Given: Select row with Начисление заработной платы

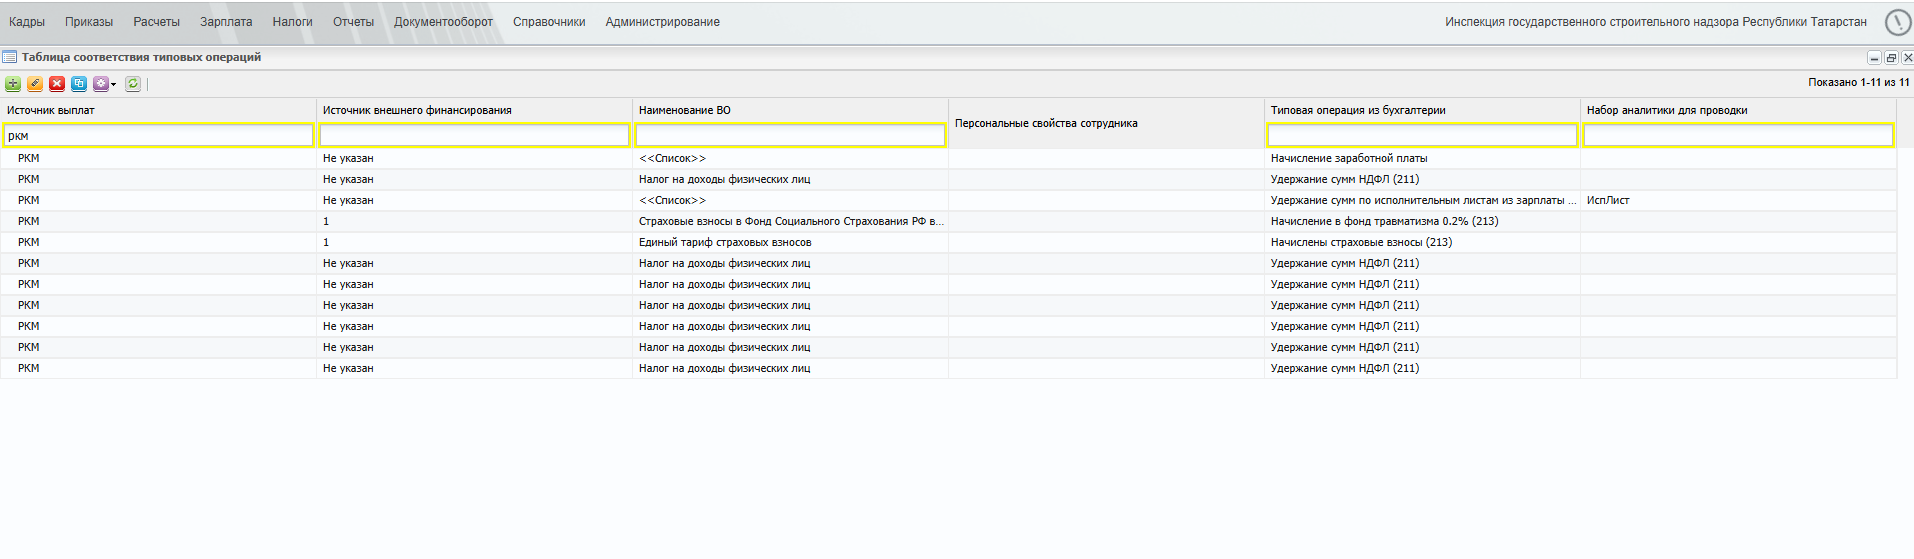Looking at the screenshot, I should coord(948,158).
